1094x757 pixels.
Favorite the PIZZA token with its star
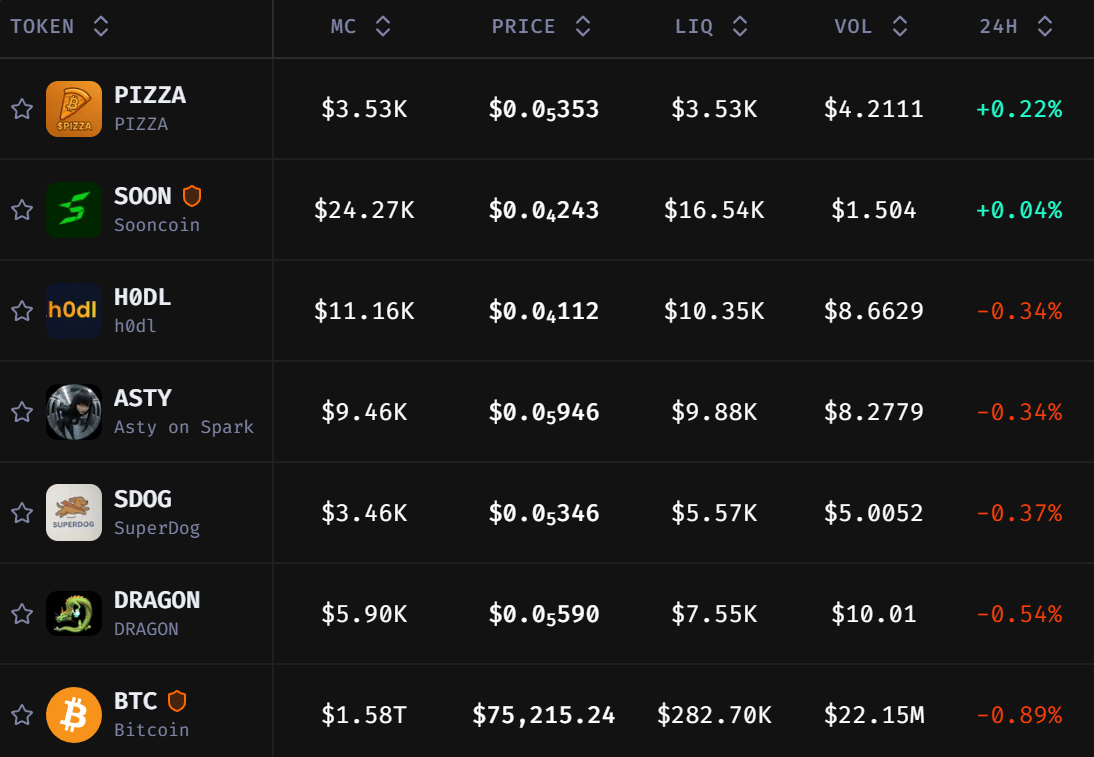tap(22, 109)
